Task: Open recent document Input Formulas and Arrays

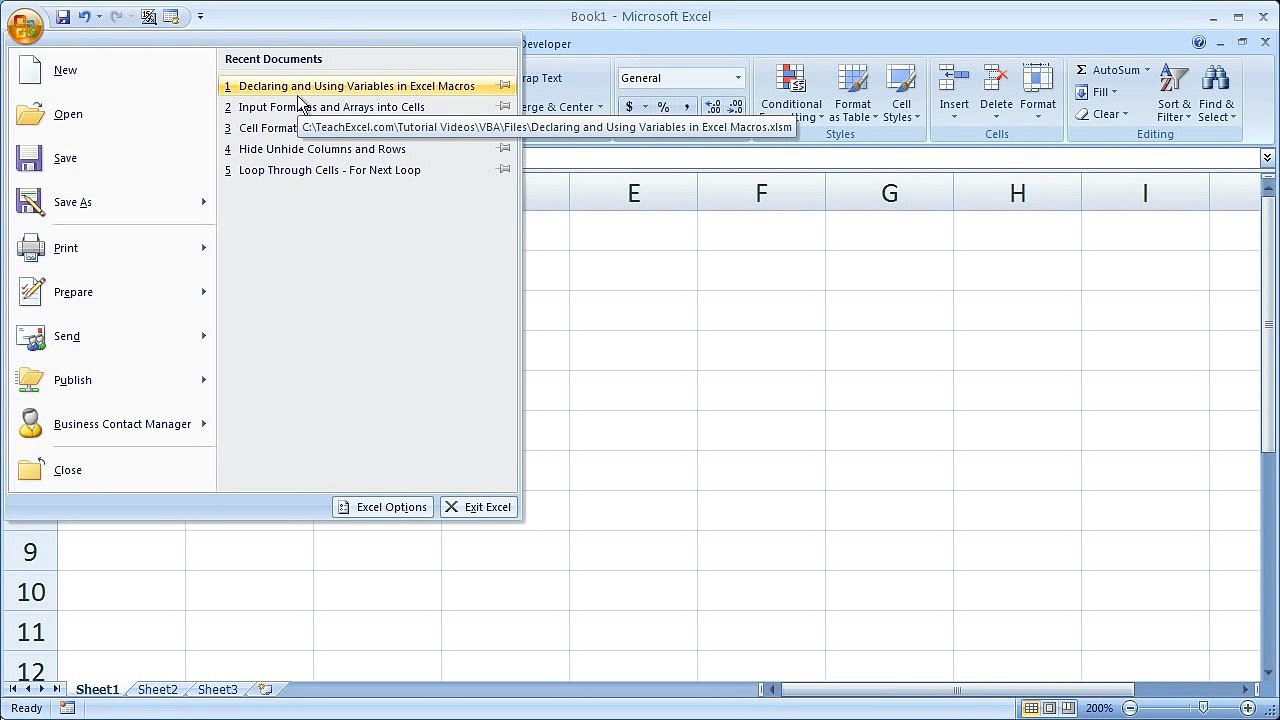Action: tap(331, 107)
